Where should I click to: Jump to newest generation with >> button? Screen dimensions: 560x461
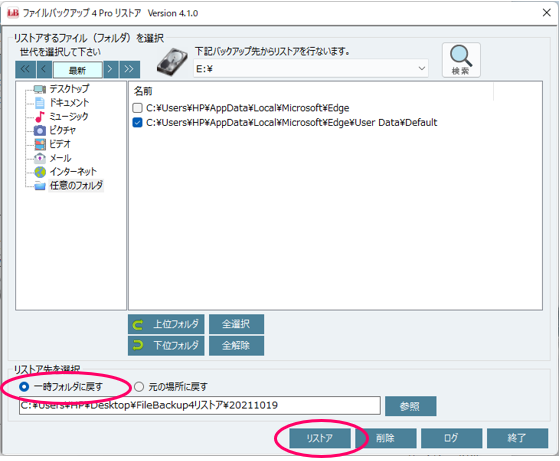click(130, 69)
